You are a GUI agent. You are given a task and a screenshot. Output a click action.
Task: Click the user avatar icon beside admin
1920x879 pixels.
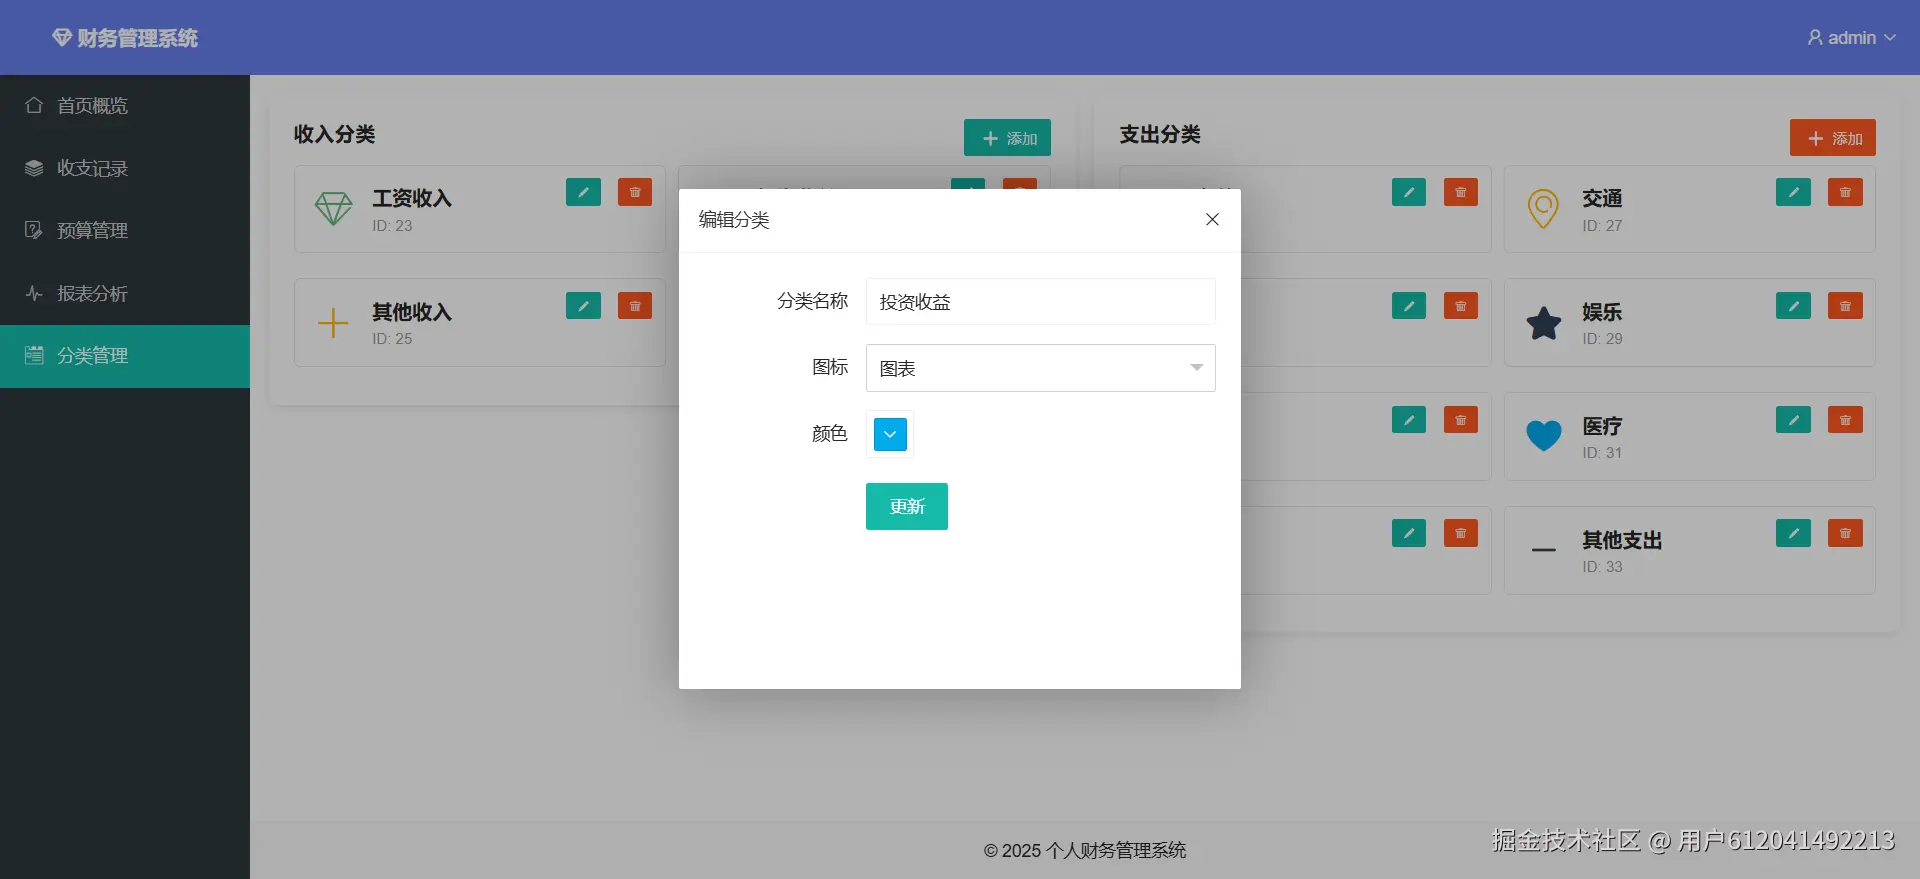coord(1815,38)
